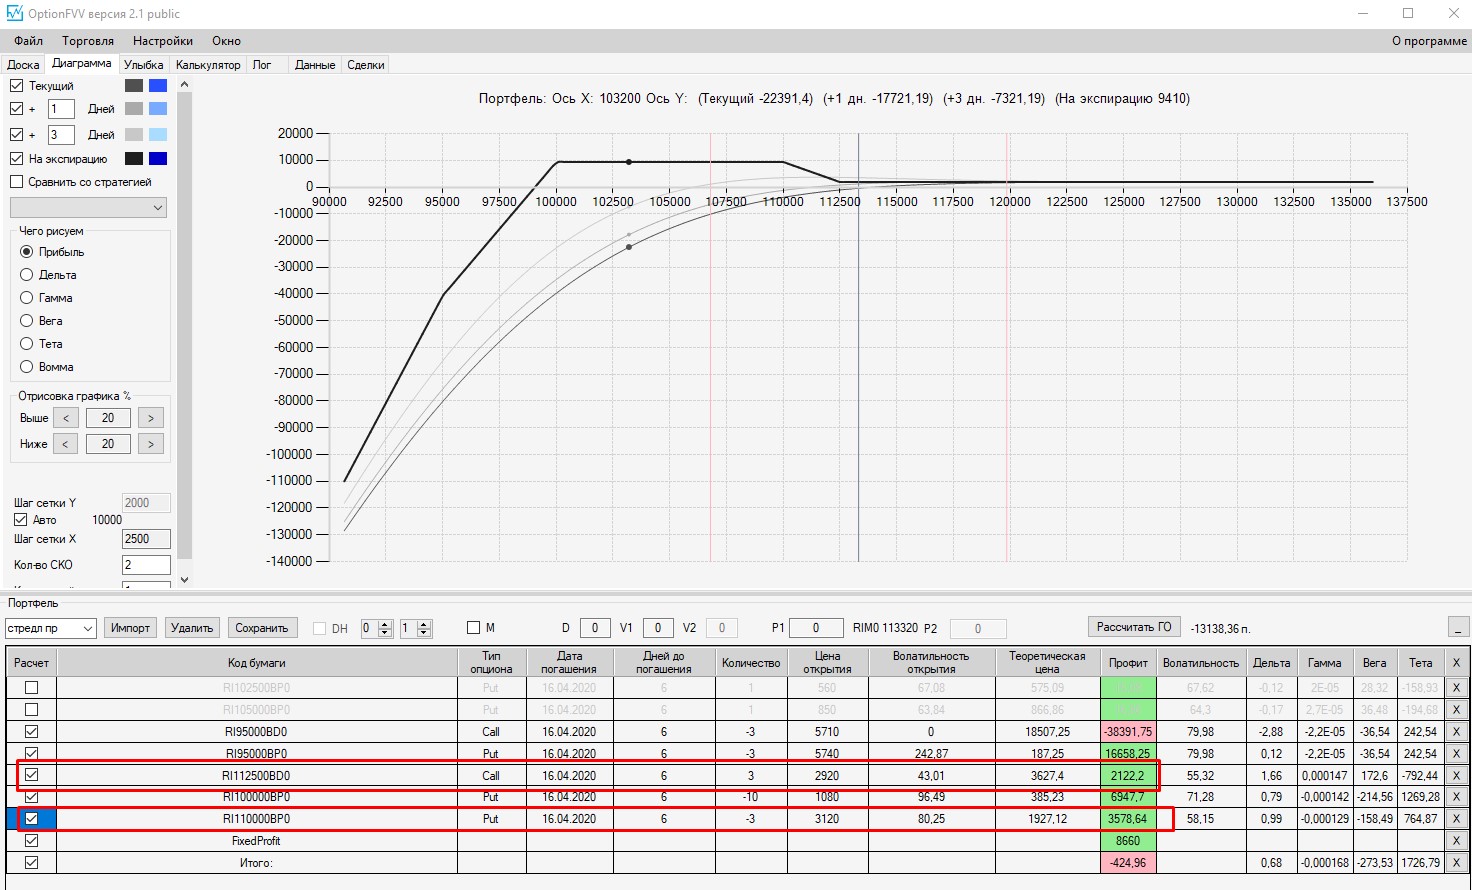Screen dimensions: 1472x890
Task: Toggle the На экспирацию checkbox
Action: (x=16, y=159)
